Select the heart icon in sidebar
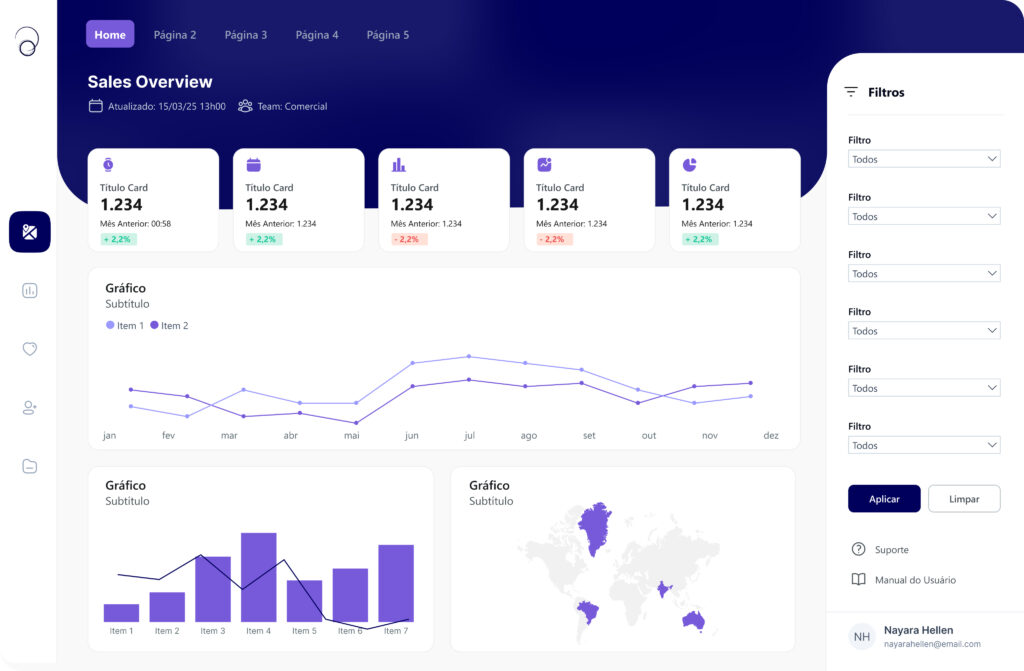Screen dimensions: 1024x671 point(29,349)
